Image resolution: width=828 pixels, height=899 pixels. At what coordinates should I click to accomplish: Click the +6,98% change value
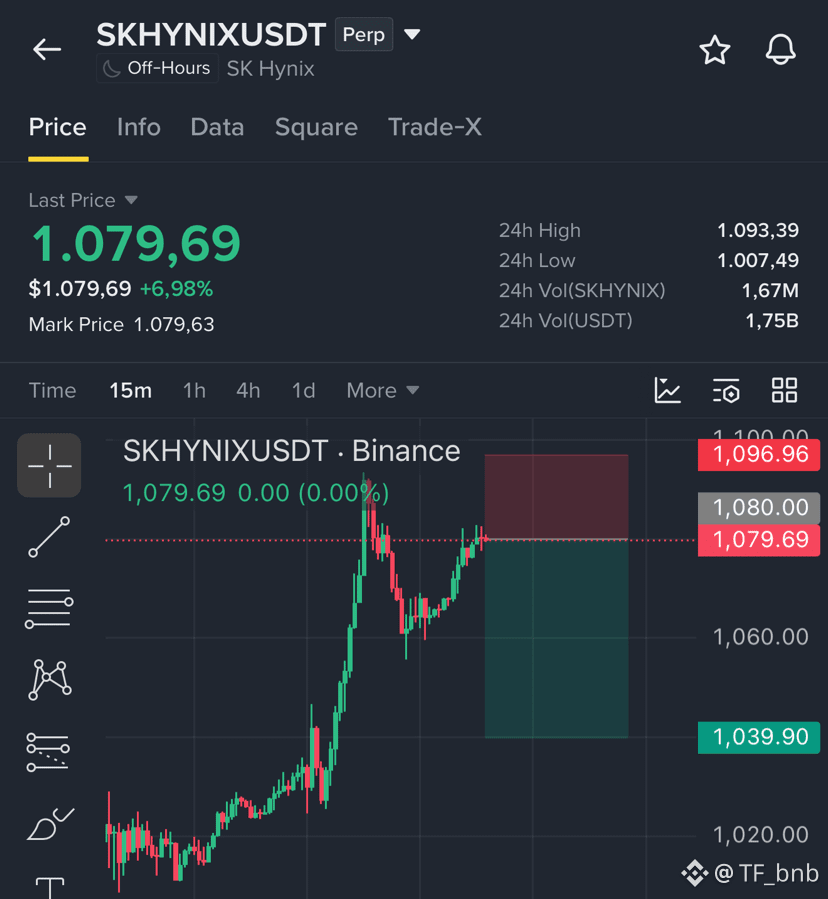(x=177, y=289)
